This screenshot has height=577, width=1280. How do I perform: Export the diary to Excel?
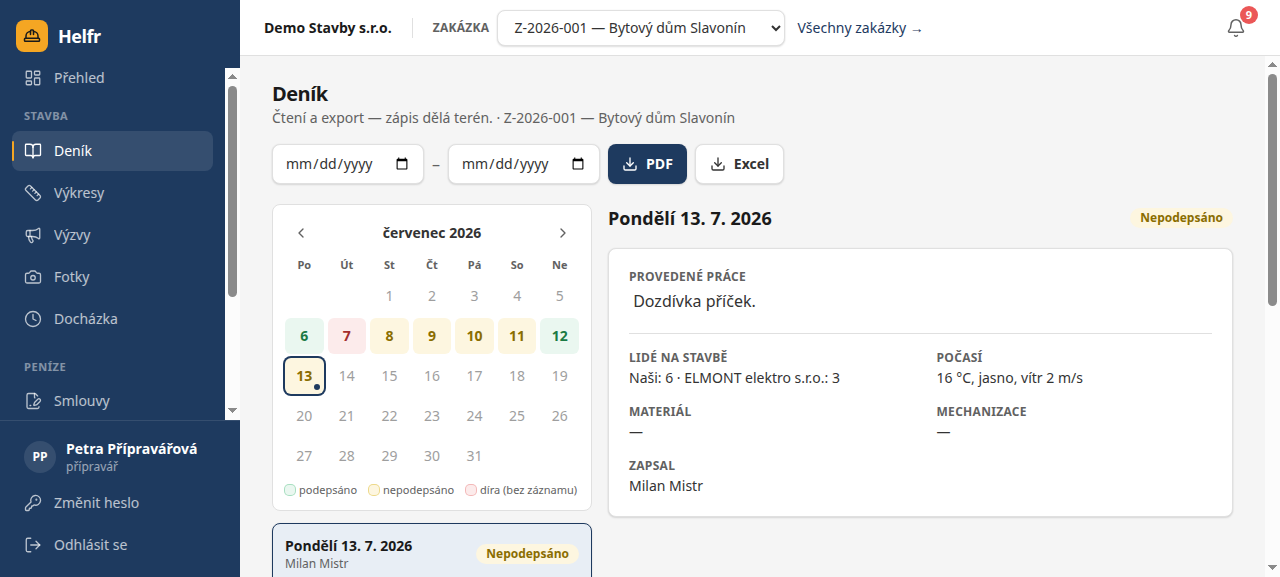[x=739, y=164]
